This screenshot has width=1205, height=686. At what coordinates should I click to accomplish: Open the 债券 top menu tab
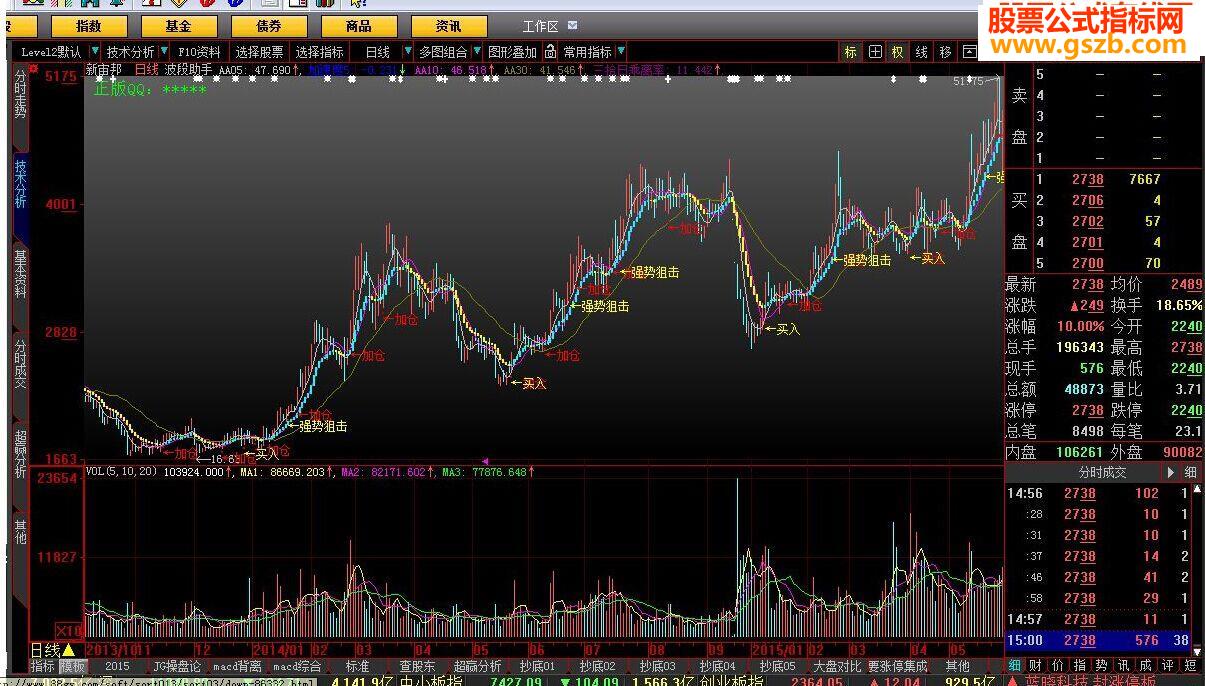(x=269, y=26)
